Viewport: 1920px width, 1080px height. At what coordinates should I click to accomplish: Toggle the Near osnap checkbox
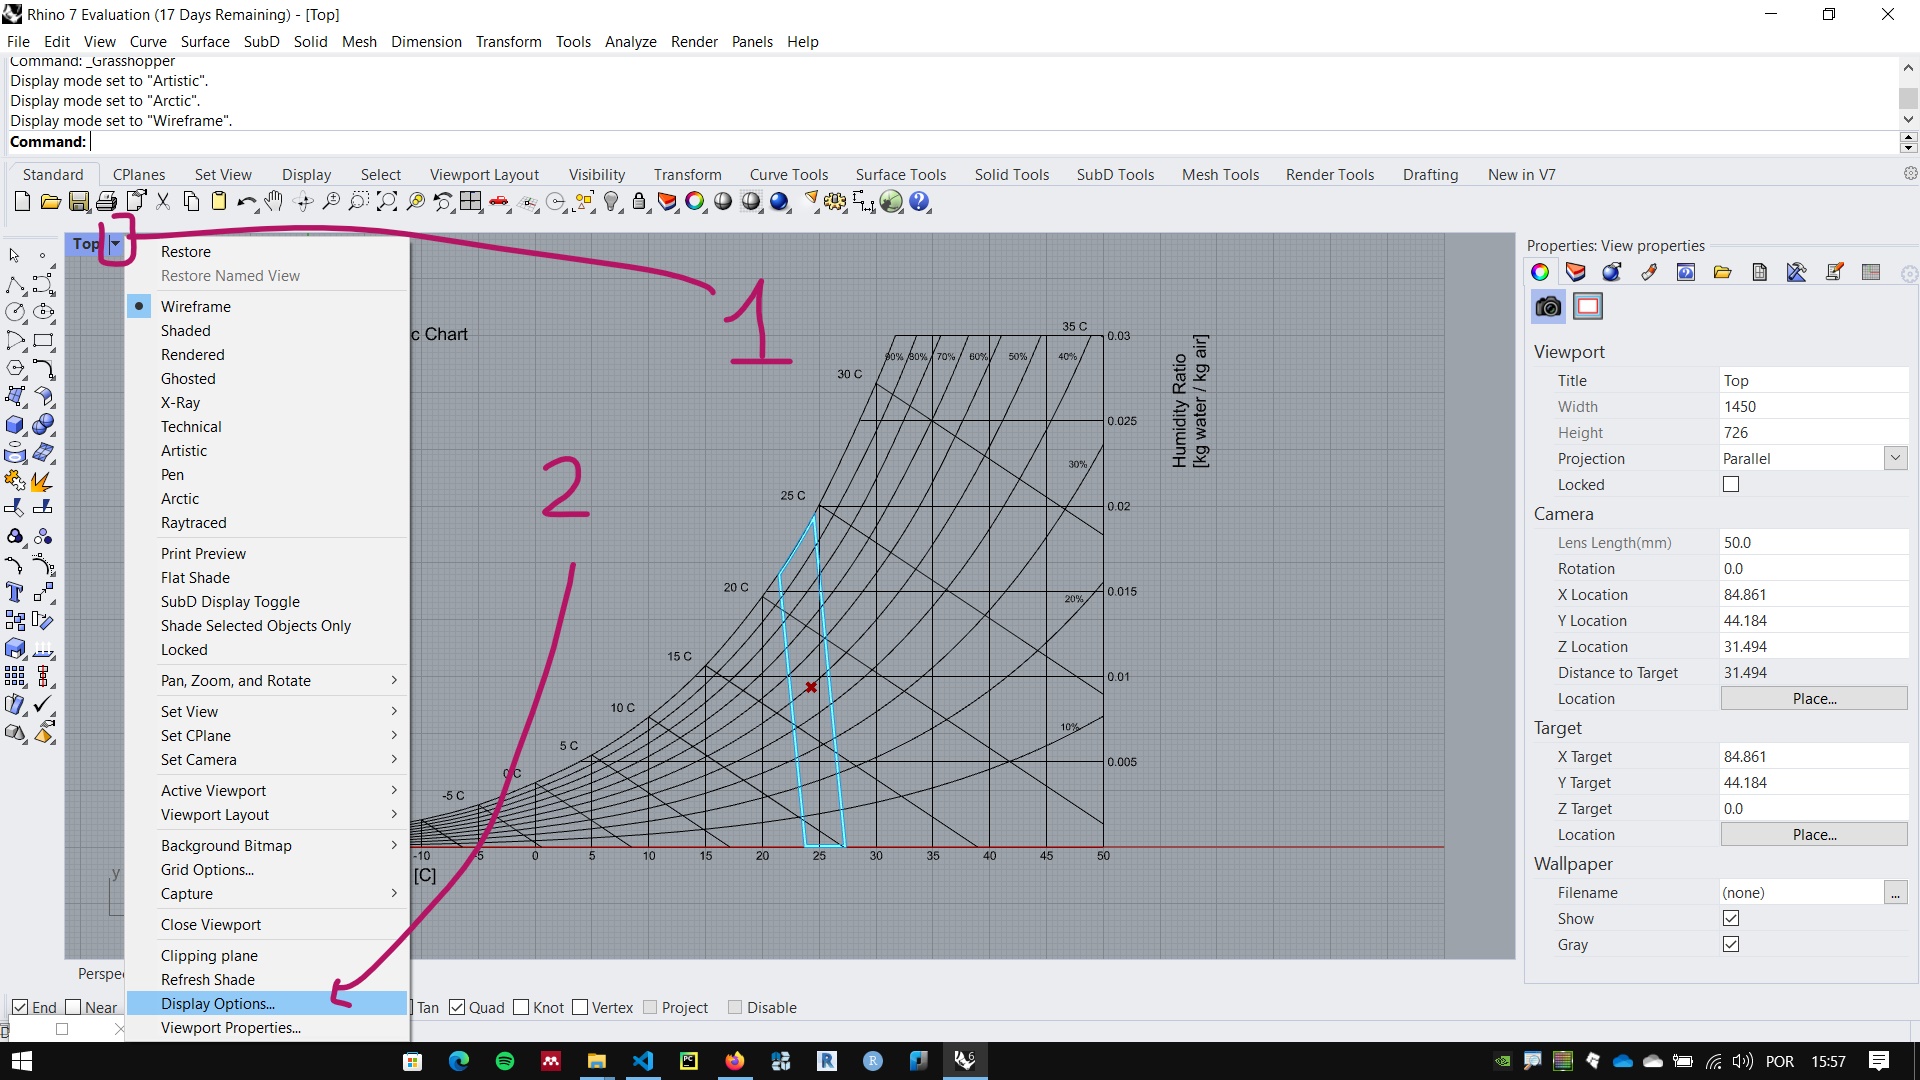pyautogui.click(x=73, y=1007)
